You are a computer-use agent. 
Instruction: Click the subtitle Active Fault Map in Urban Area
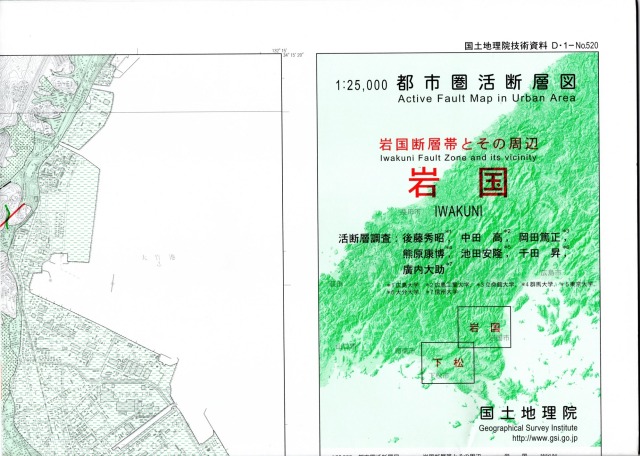487,98
